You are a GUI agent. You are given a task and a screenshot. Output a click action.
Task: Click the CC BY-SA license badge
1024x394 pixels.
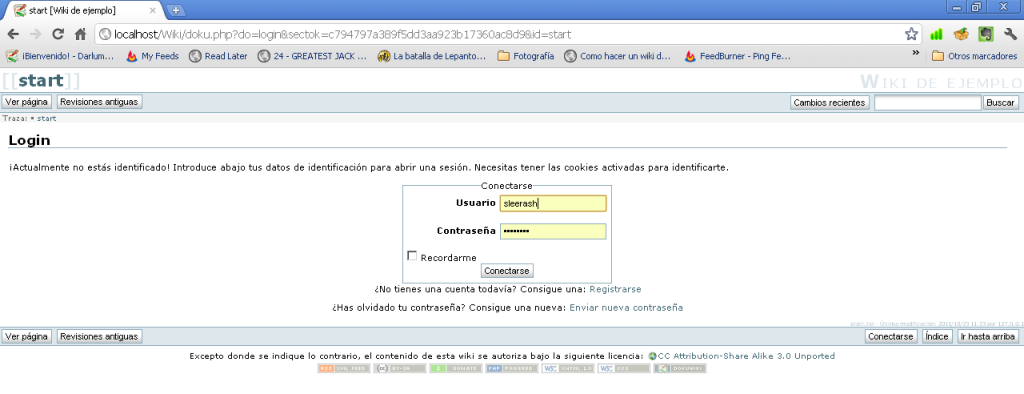coord(400,369)
